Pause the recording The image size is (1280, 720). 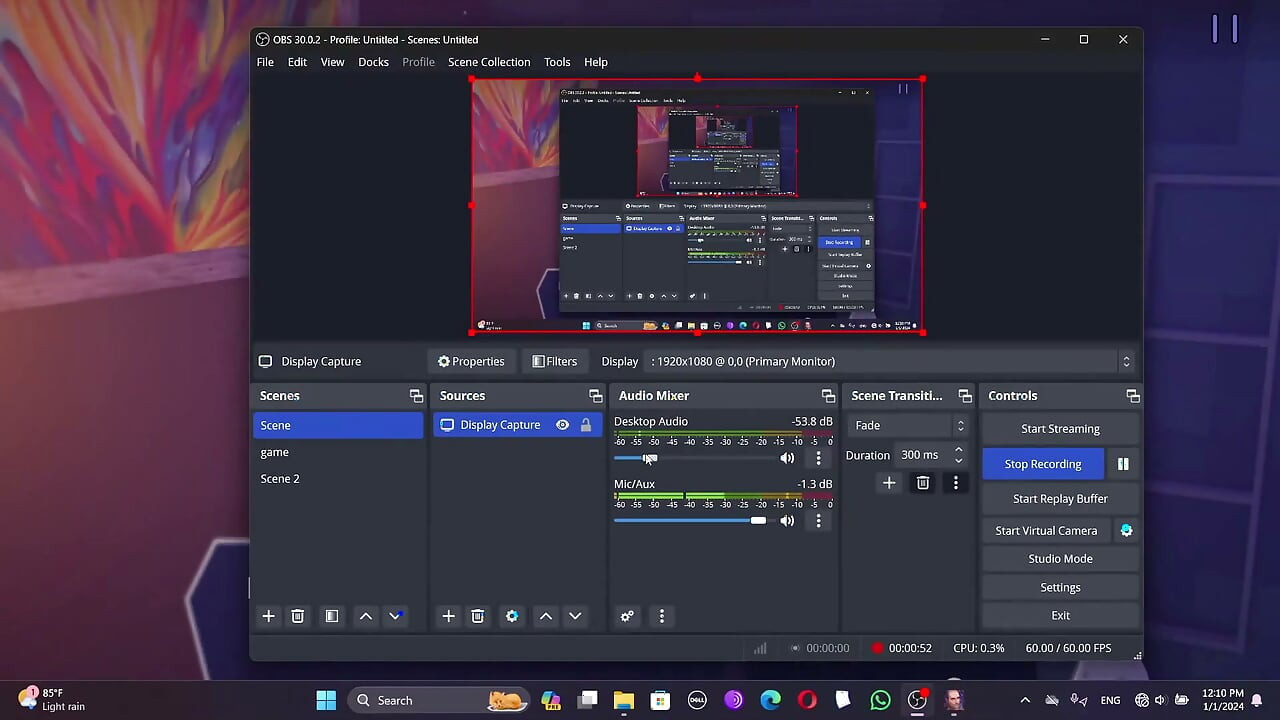point(1123,464)
